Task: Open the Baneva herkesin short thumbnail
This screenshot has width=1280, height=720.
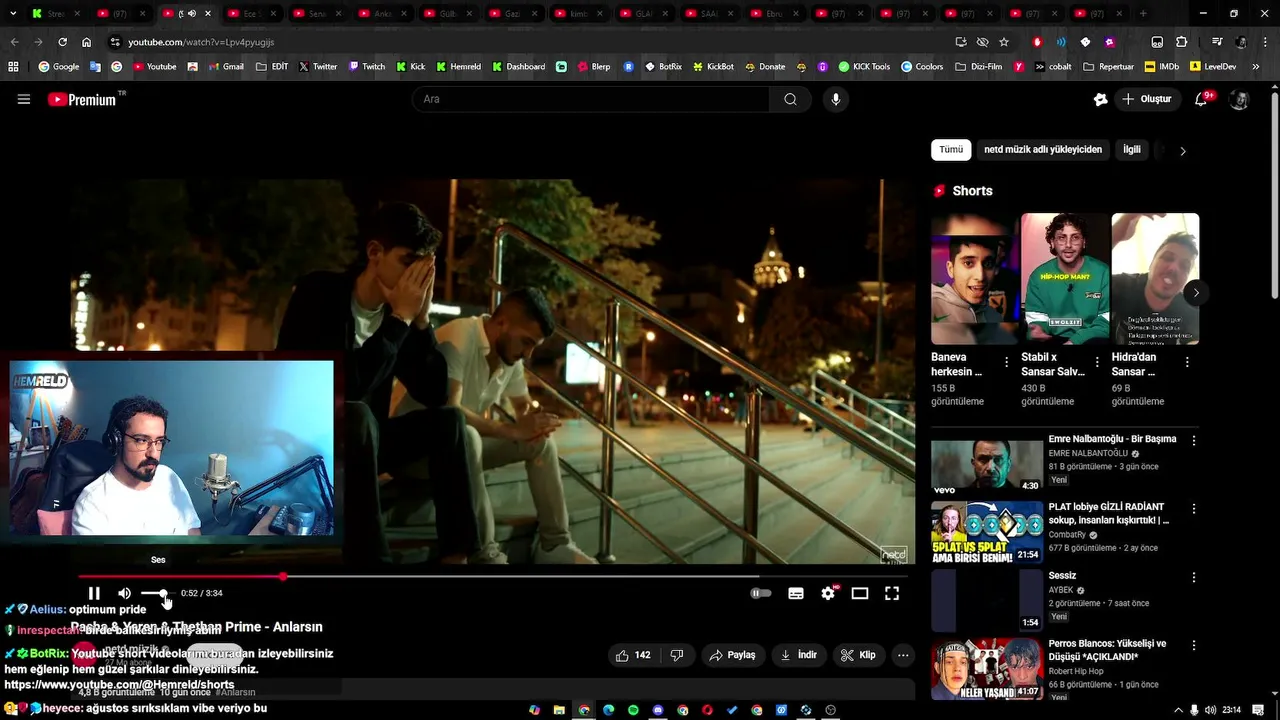Action: pos(975,279)
